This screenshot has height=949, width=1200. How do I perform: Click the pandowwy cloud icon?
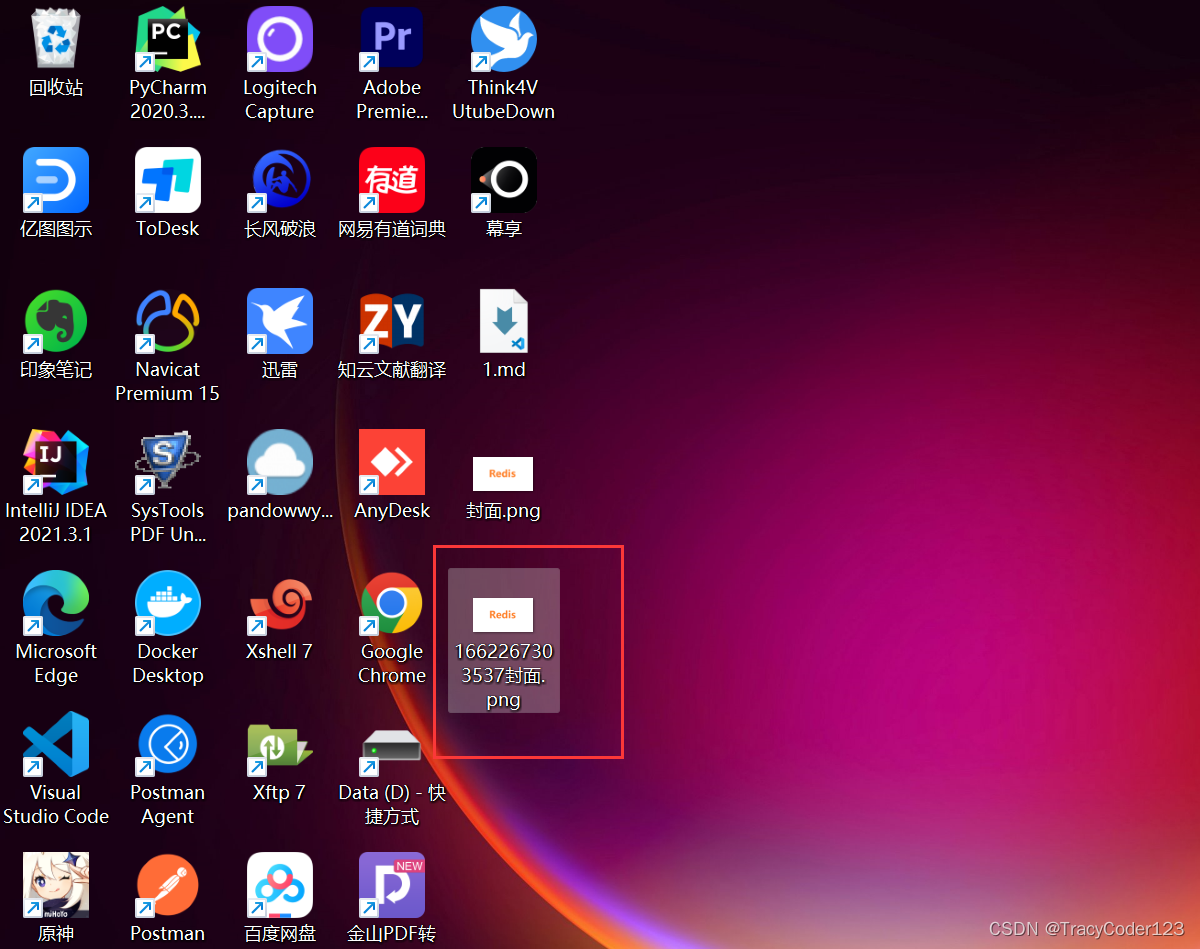[280, 463]
